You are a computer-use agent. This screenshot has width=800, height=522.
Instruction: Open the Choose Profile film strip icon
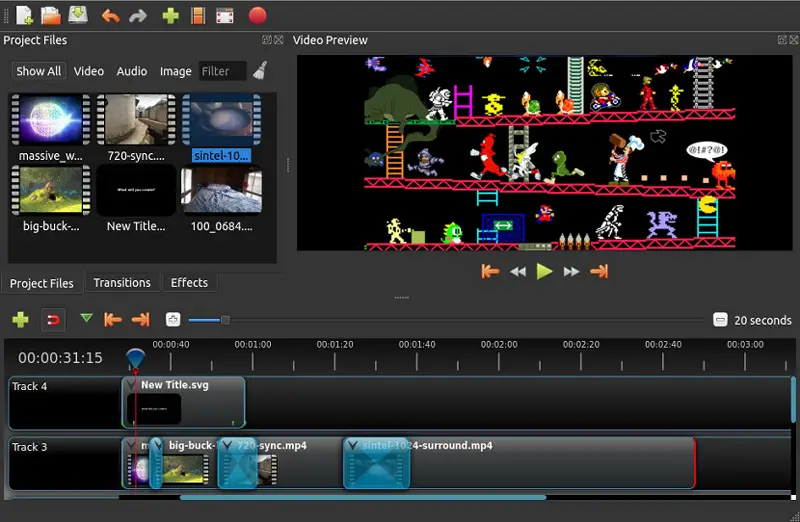pos(198,16)
